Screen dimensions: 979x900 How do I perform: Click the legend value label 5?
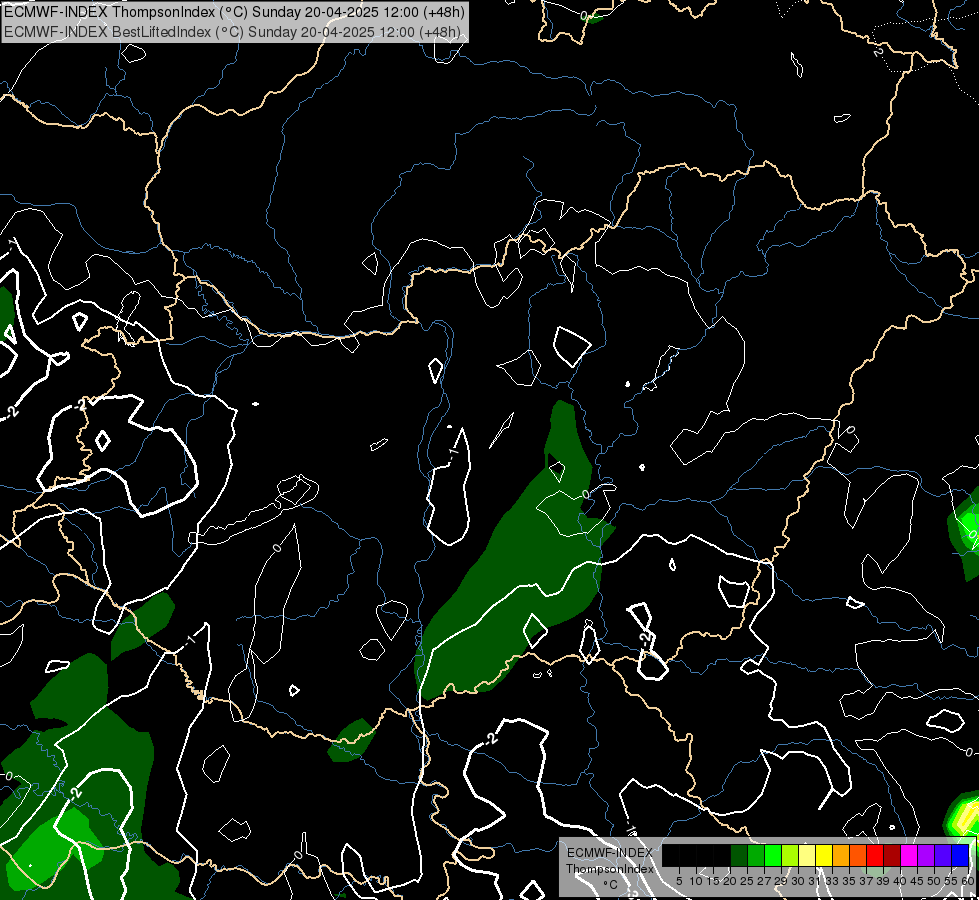679,881
